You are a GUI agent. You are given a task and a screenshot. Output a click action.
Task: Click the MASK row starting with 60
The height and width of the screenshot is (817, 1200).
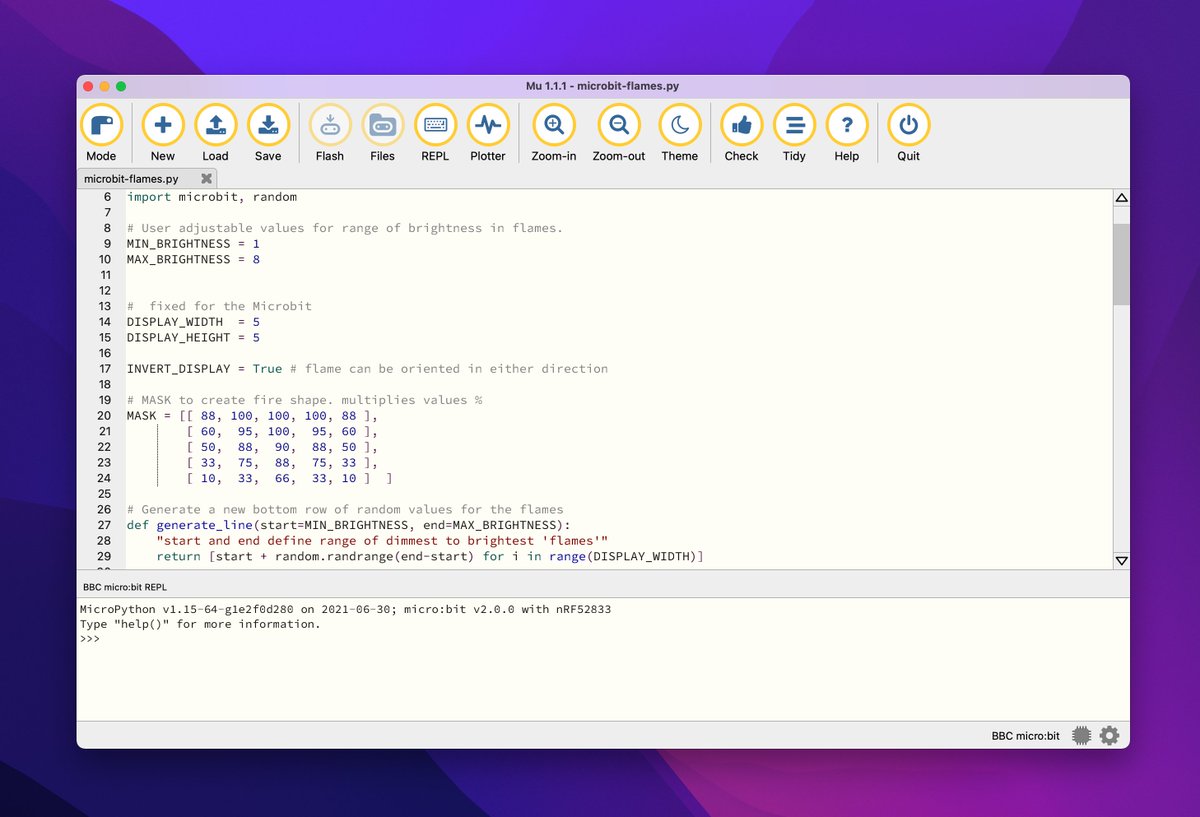pos(283,431)
